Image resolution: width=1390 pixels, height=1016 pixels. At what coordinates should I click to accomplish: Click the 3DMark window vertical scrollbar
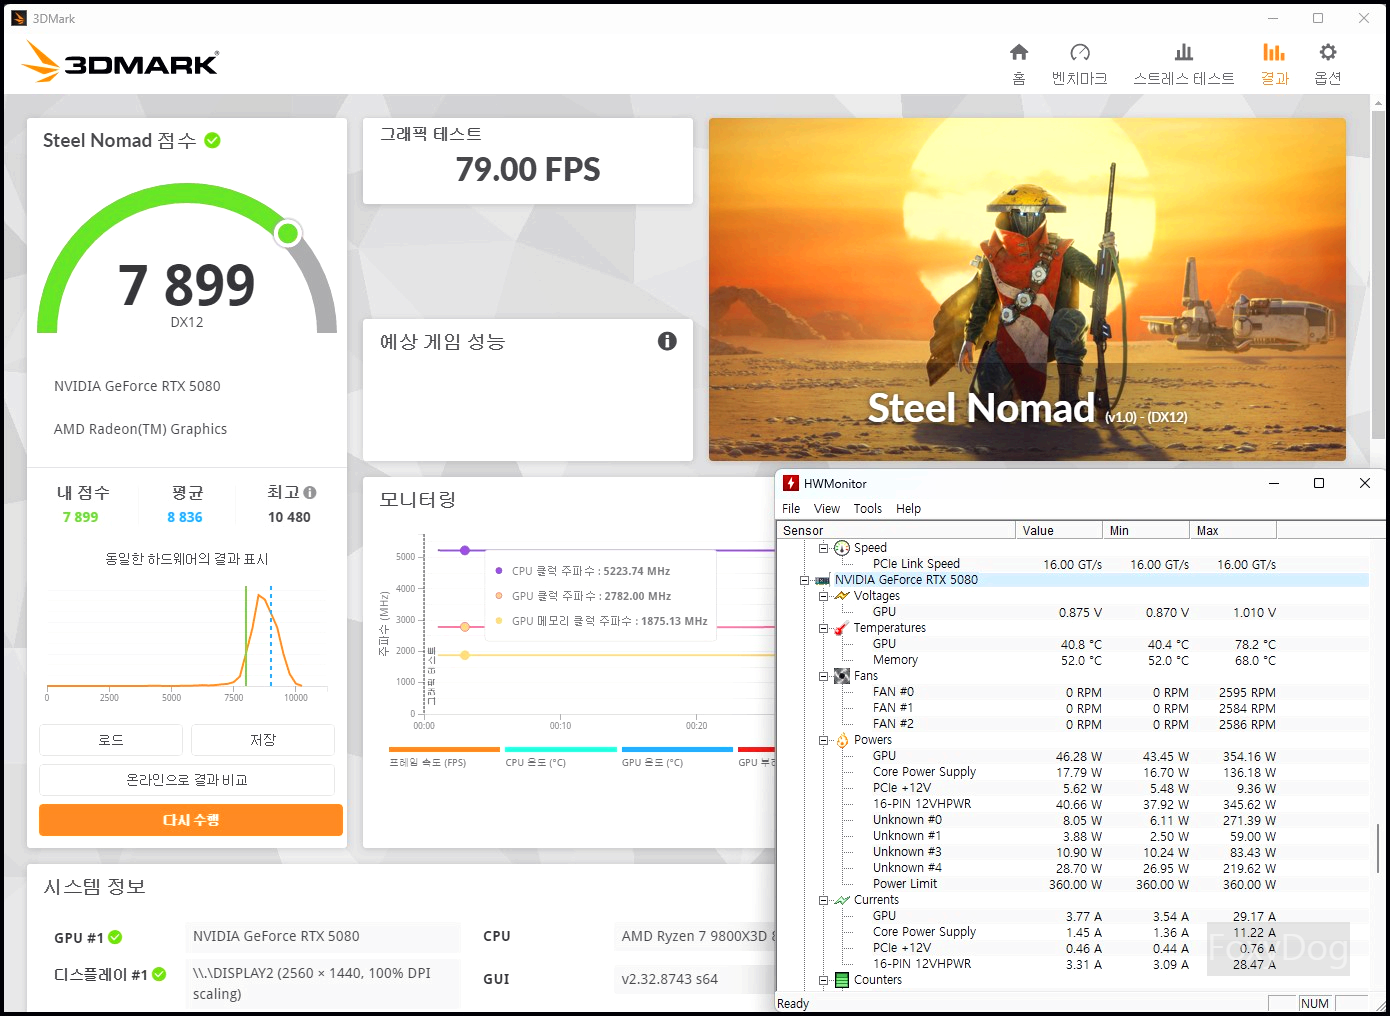[x=1379, y=275]
